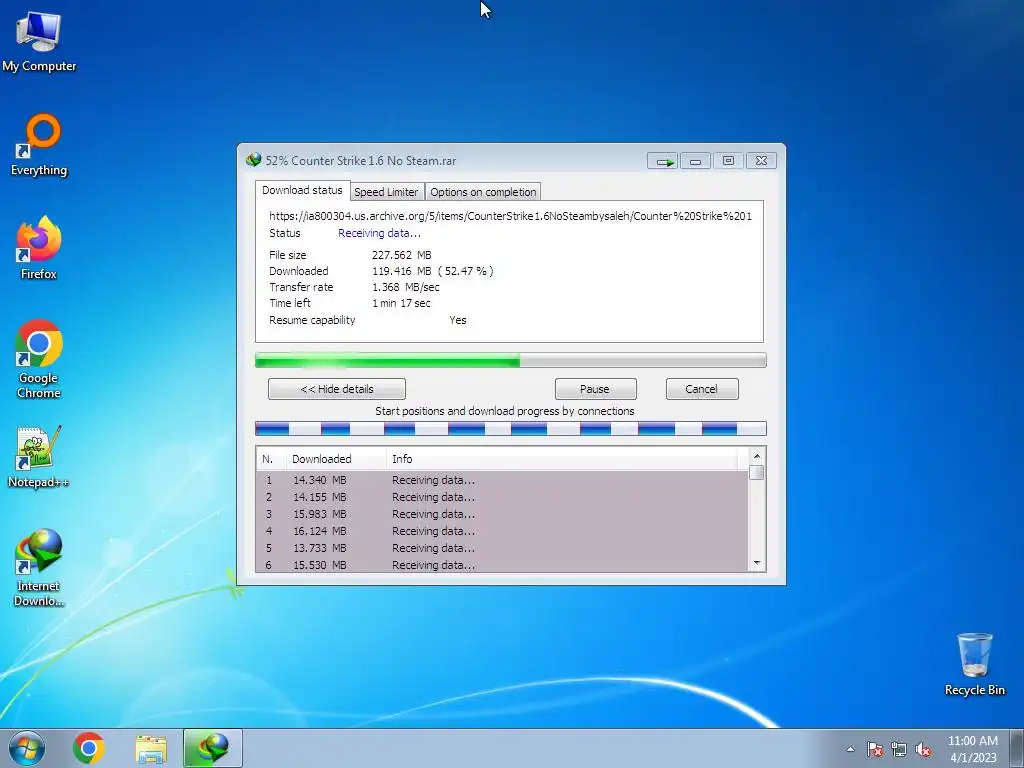The image size is (1024, 768).
Task: Select connection row 3 with 15.983 MB
Action: pos(502,514)
